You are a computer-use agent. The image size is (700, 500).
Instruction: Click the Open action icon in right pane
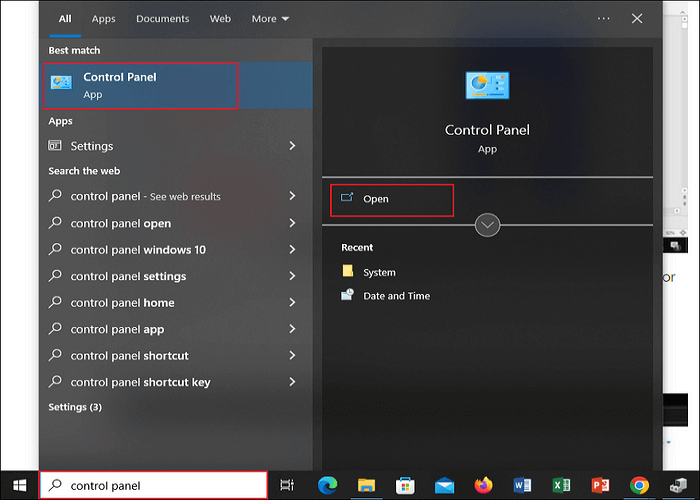[x=347, y=198]
